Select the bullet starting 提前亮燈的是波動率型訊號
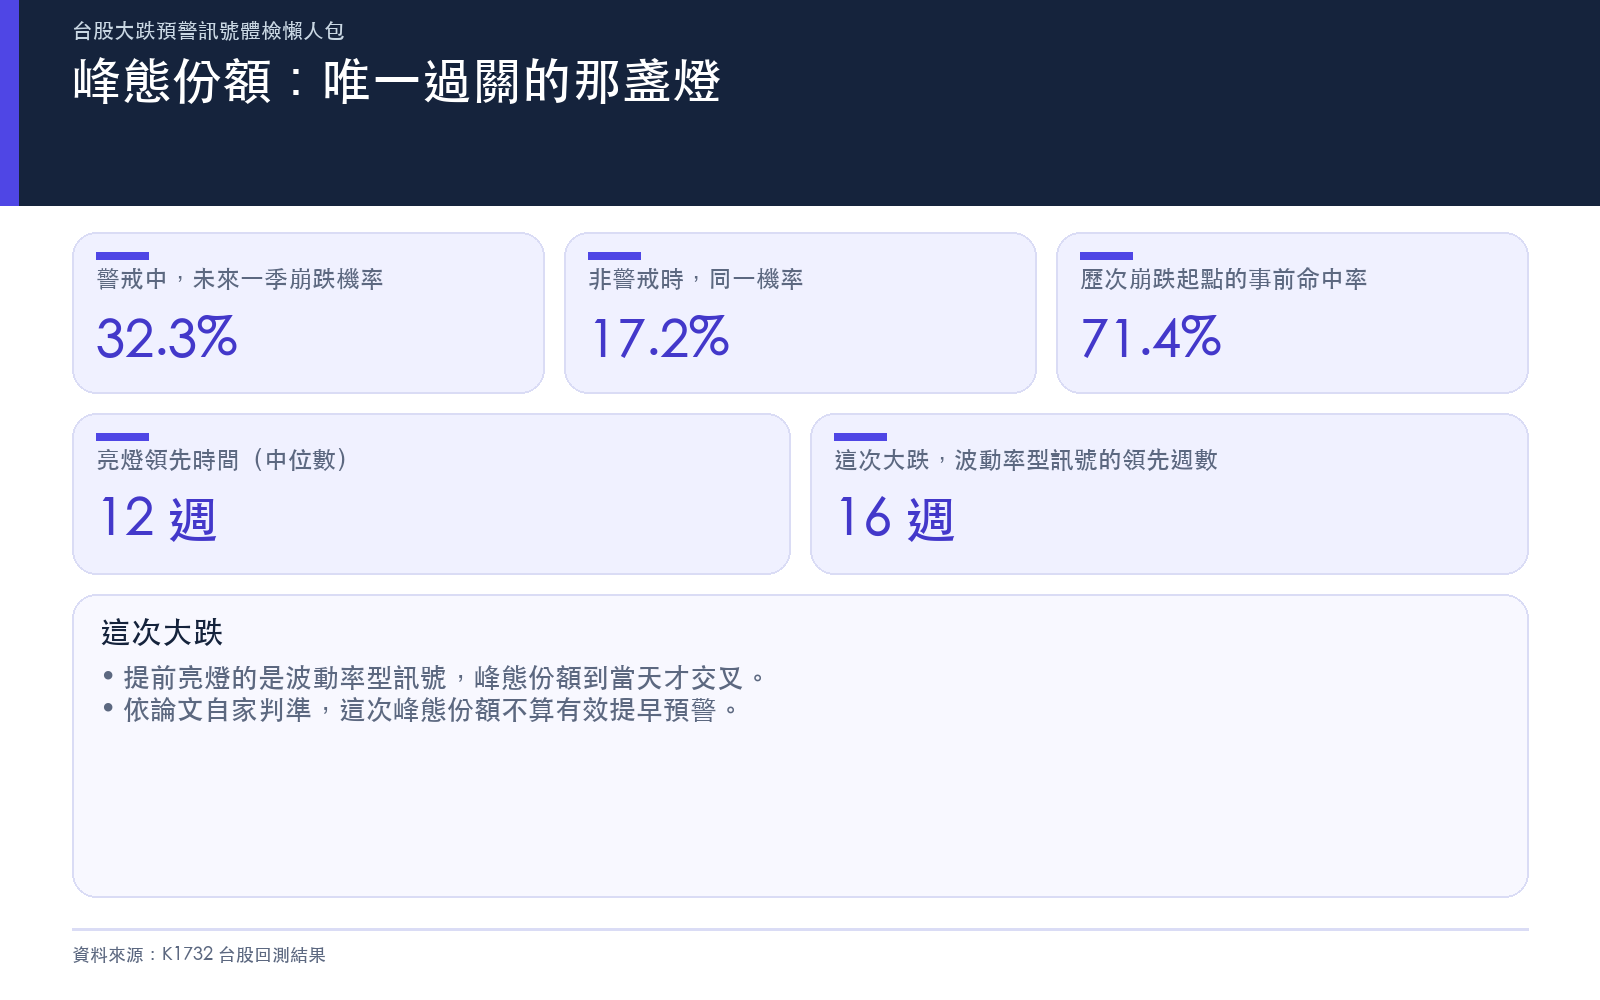The width and height of the screenshot is (1600, 1000). click(434, 678)
